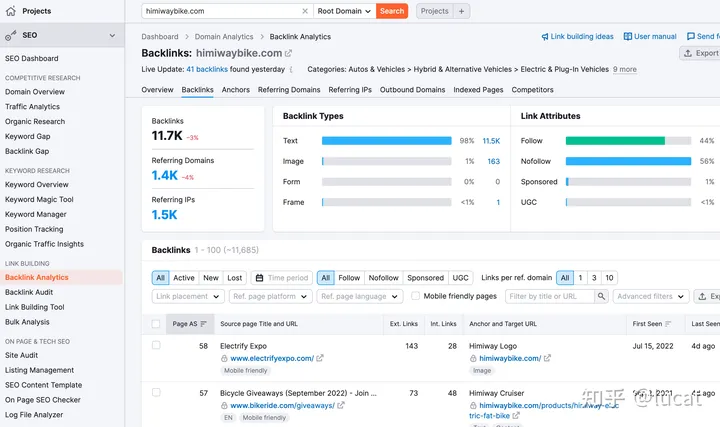Click the Link building ideas megaphone icon
The width and height of the screenshot is (720, 427).
(x=545, y=37)
